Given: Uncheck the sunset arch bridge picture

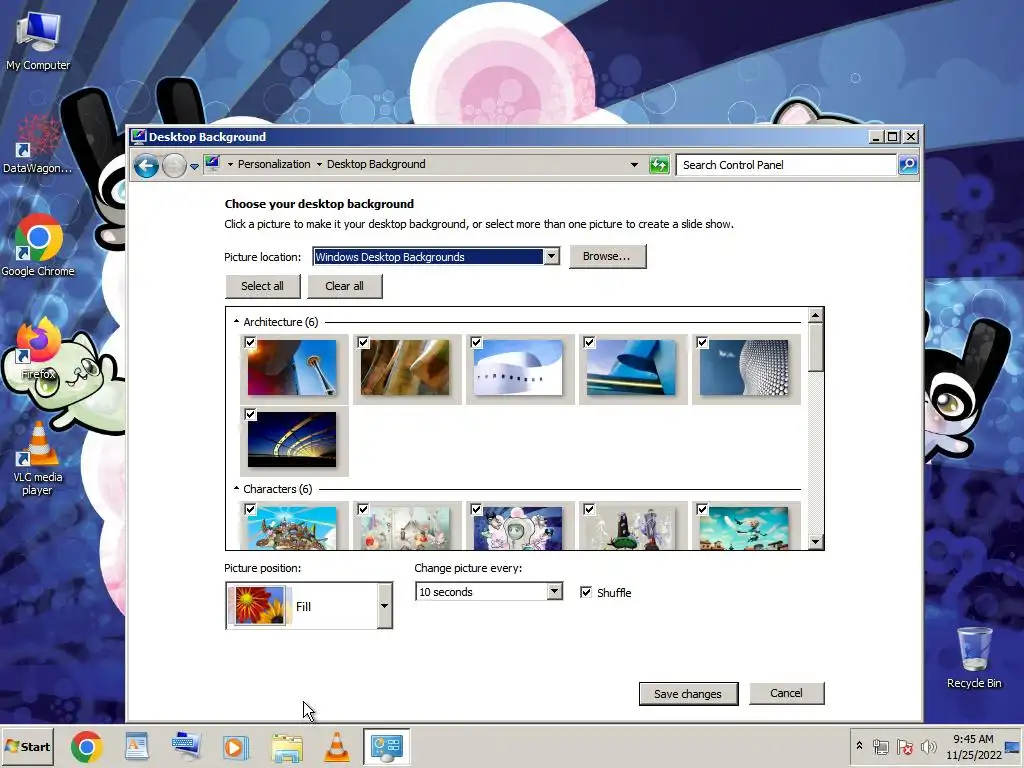Looking at the screenshot, I should [250, 414].
